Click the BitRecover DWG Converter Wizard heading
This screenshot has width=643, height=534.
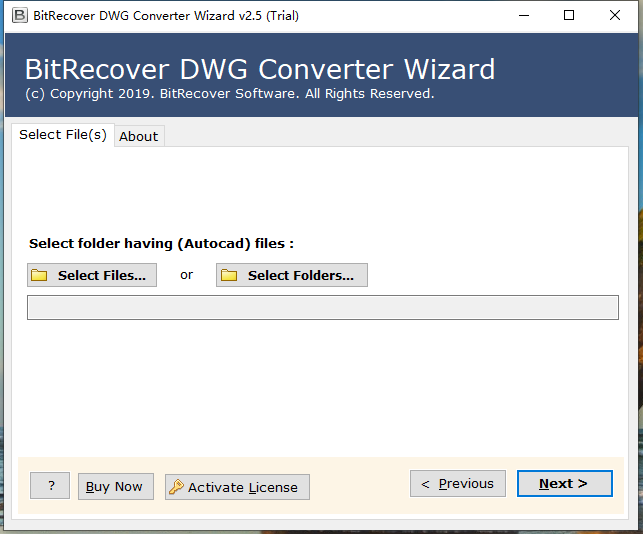[x=260, y=69]
